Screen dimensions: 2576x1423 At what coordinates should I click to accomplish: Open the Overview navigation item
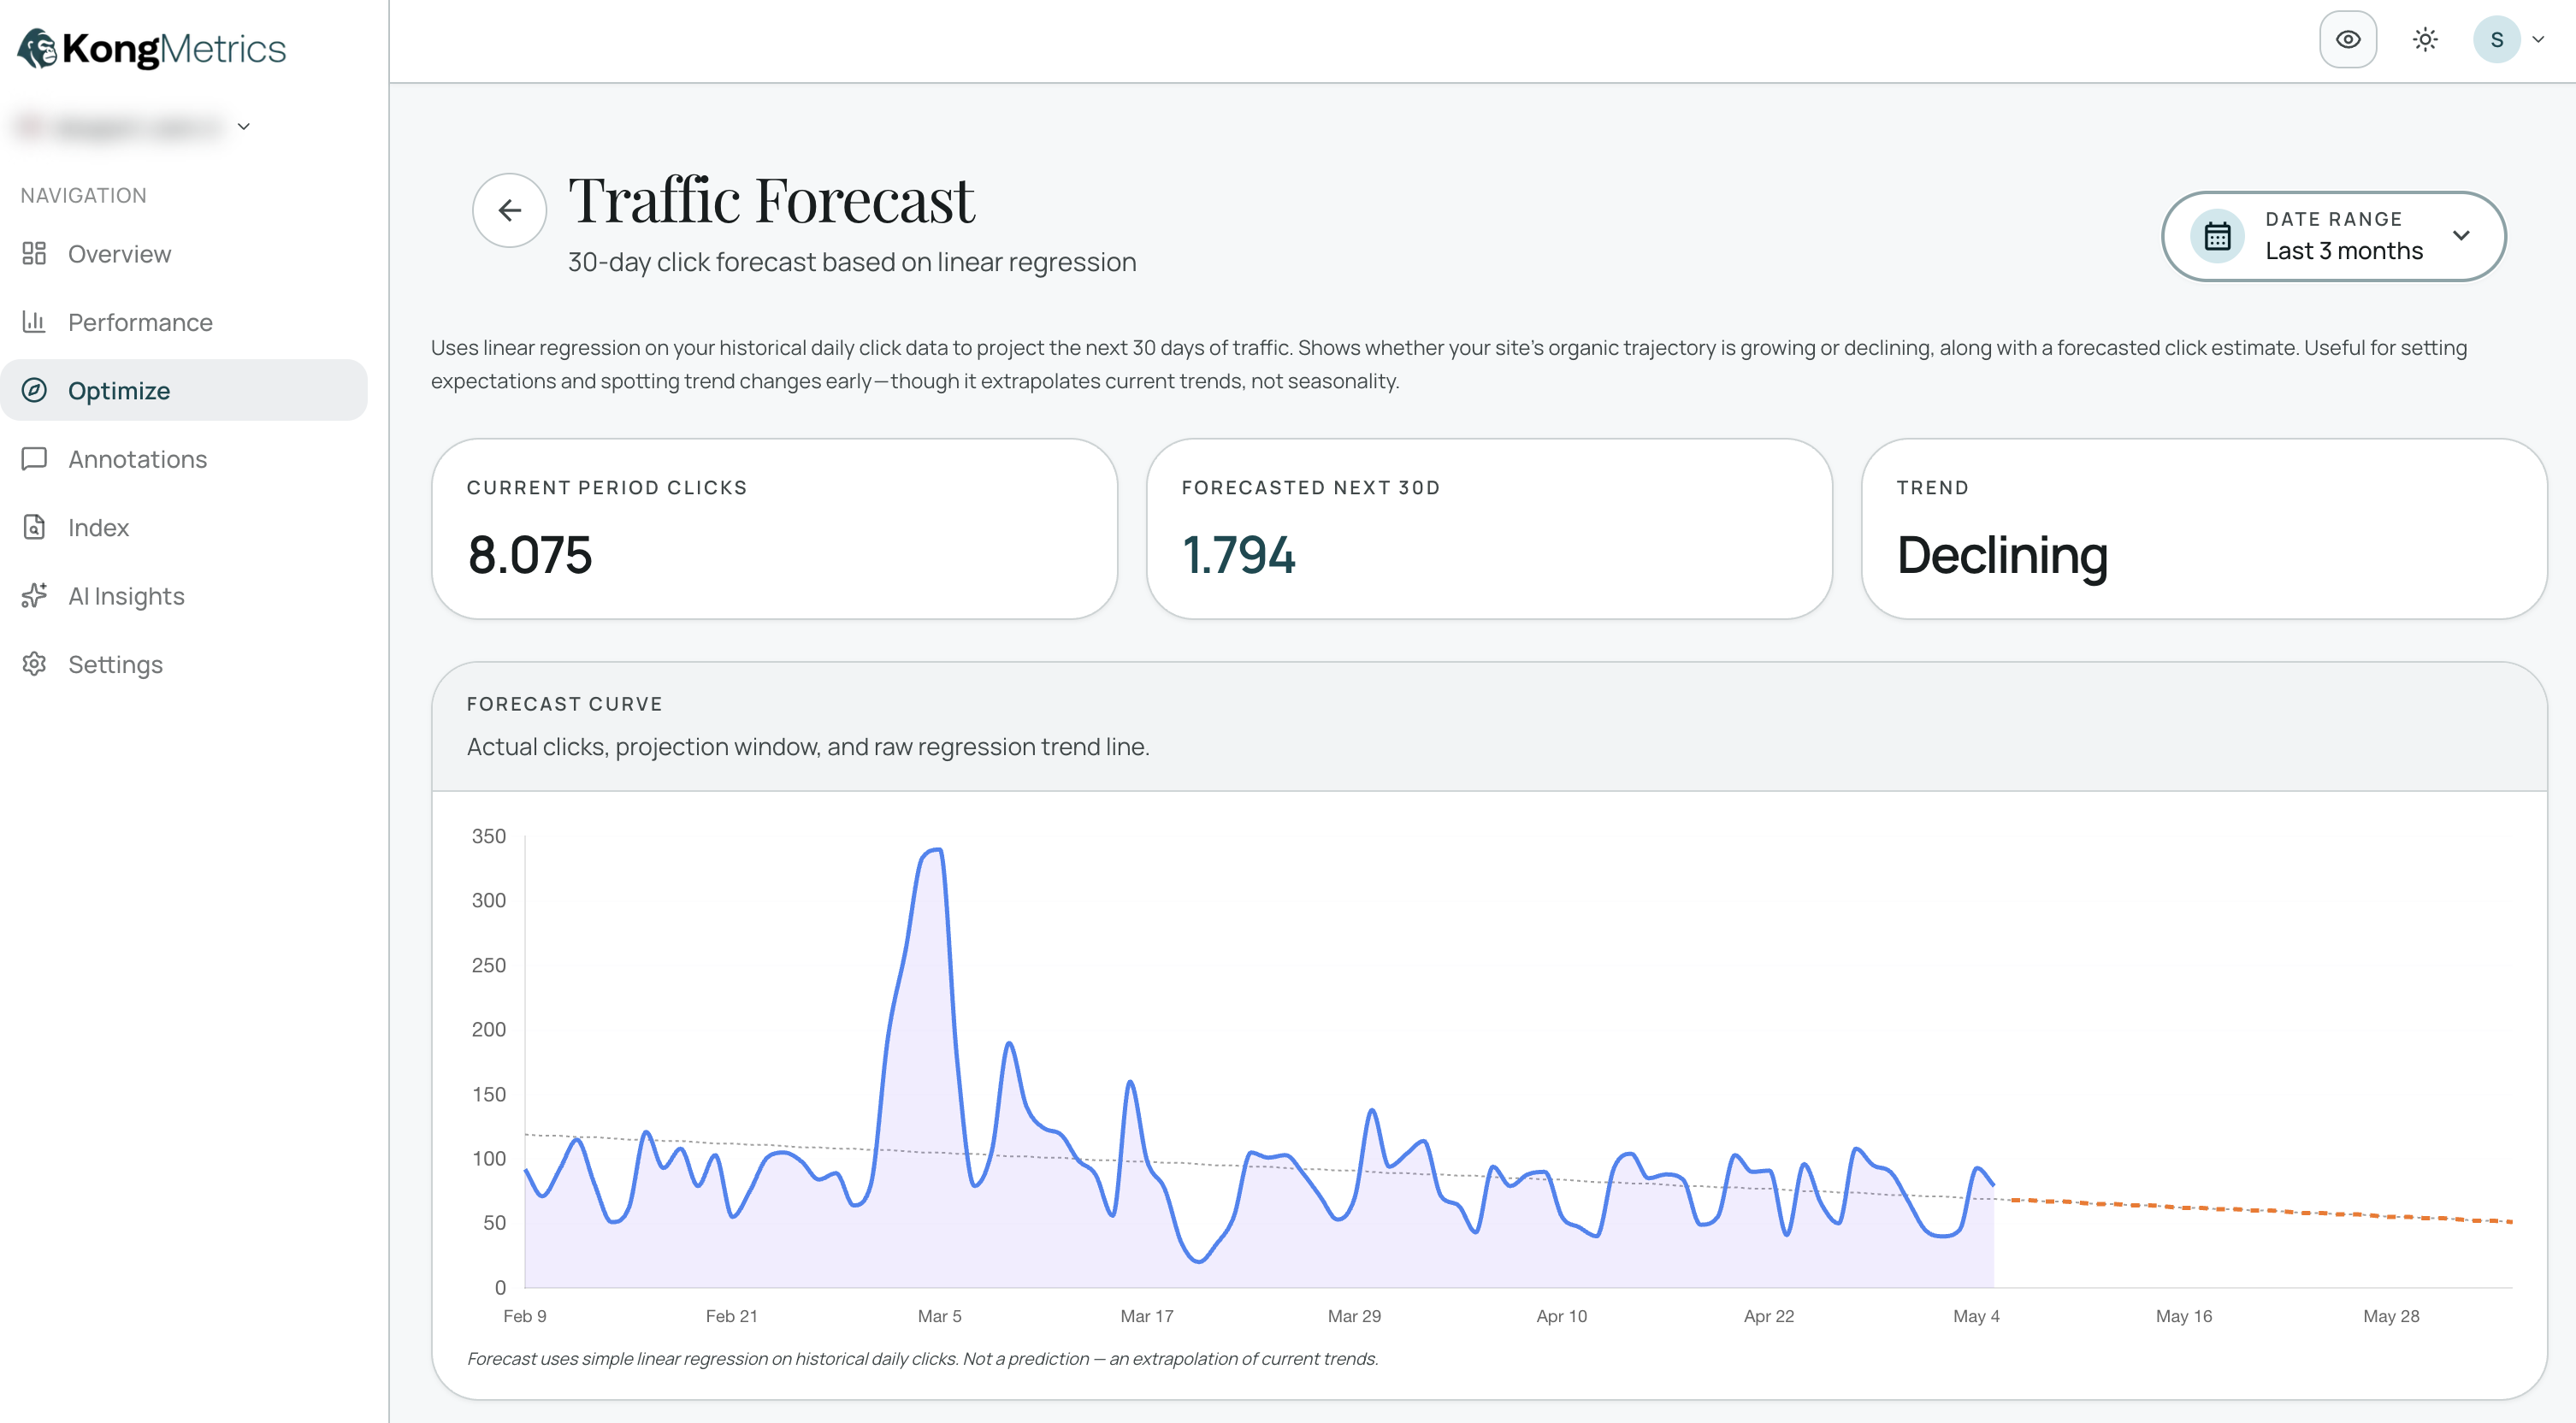[x=184, y=254]
